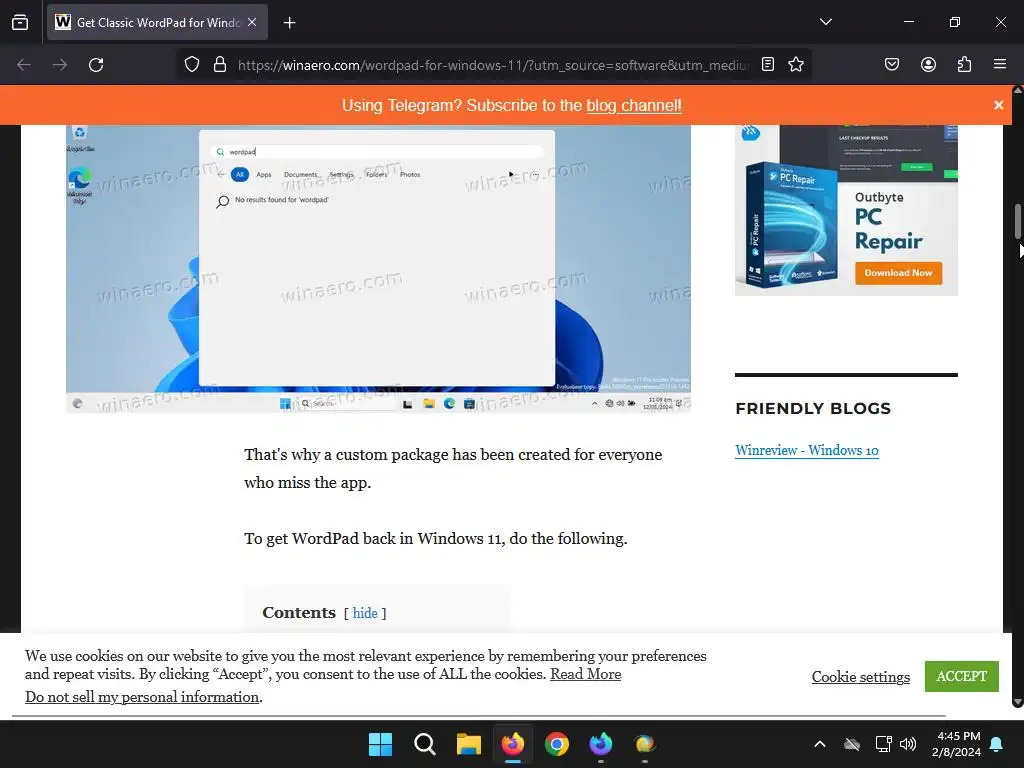
Task: Reload the current page
Action: click(x=96, y=65)
